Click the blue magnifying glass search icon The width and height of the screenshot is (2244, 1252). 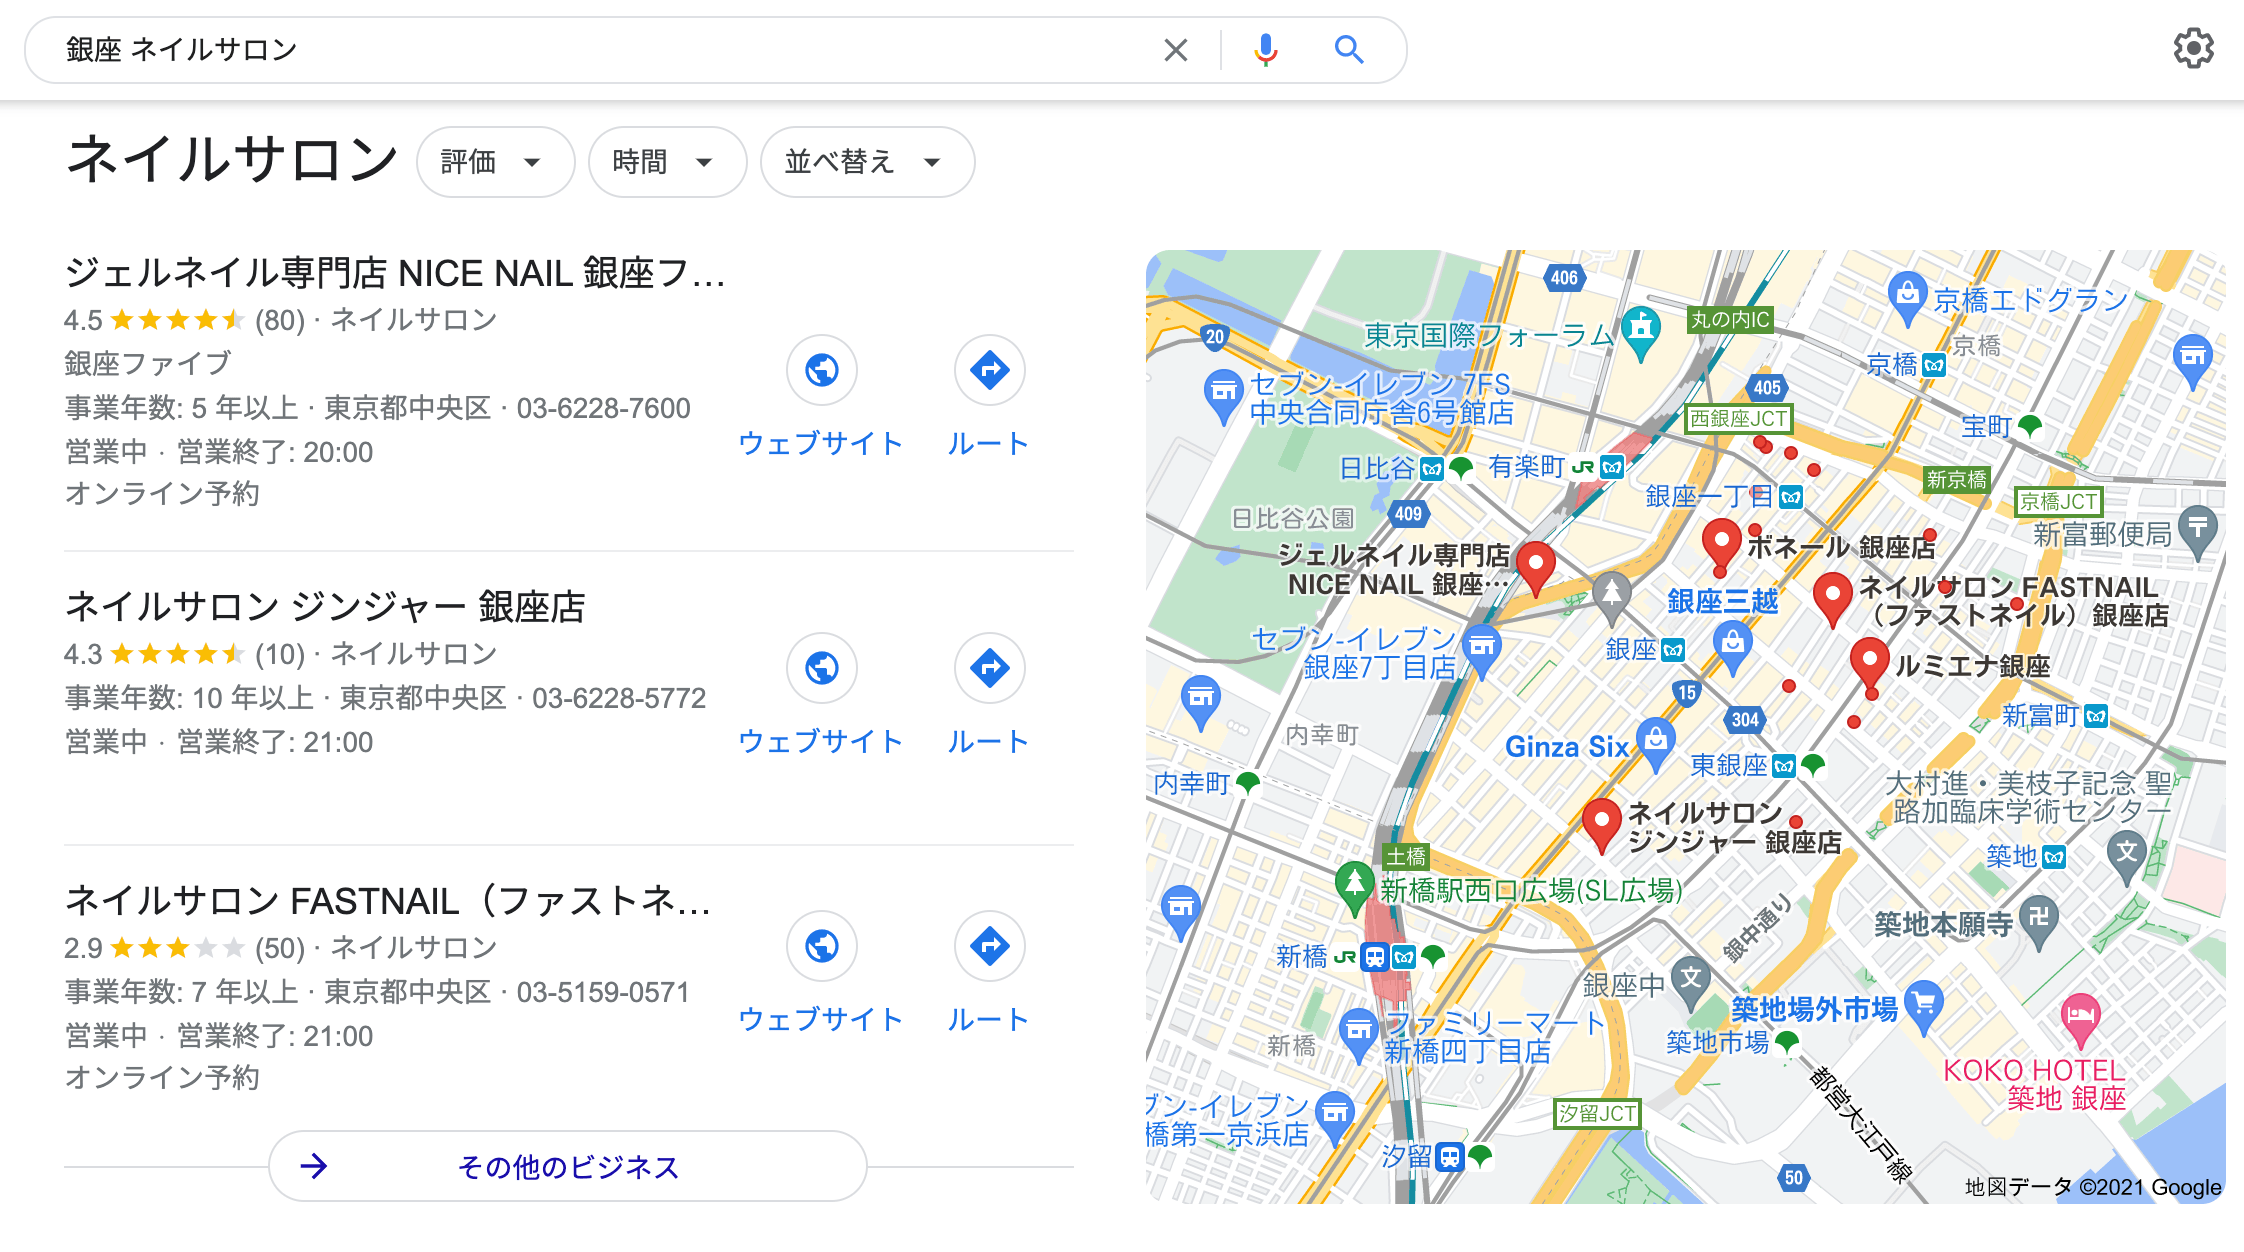pyautogui.click(x=1349, y=50)
